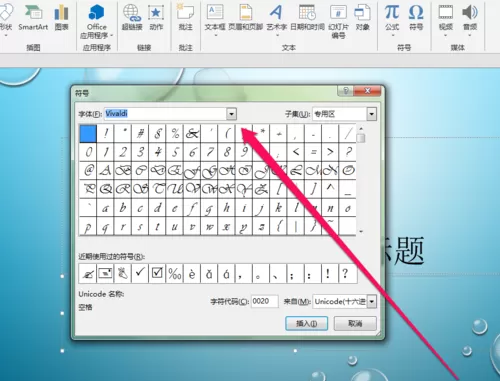500x381 pixels.
Task: Add a comment with 批注 icon
Action: click(185, 12)
